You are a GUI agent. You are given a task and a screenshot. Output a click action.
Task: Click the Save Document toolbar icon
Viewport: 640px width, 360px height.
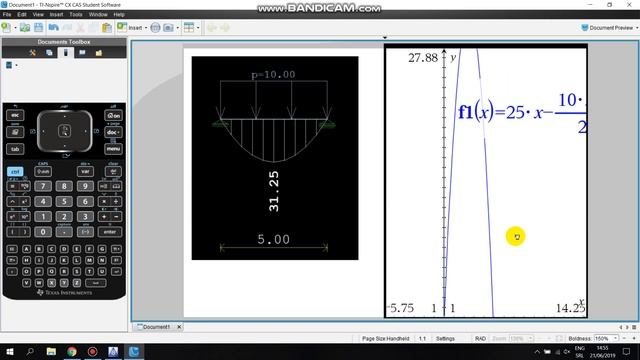point(38,28)
